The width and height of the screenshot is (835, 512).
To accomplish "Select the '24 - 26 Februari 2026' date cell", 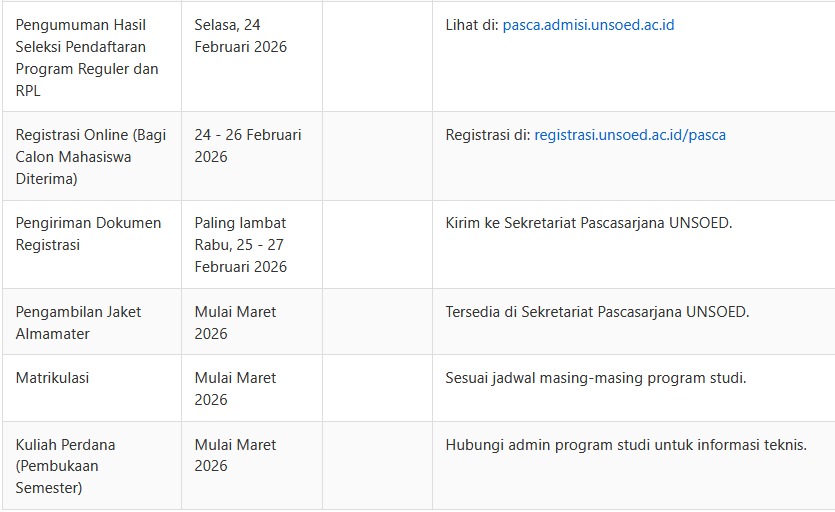I will (247, 146).
